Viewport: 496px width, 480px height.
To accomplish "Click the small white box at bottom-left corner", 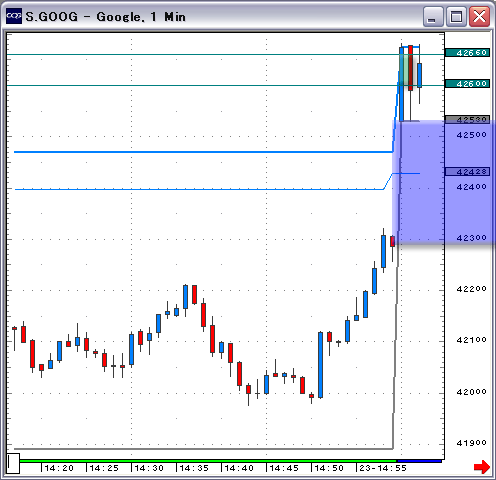I will (x=13, y=463).
